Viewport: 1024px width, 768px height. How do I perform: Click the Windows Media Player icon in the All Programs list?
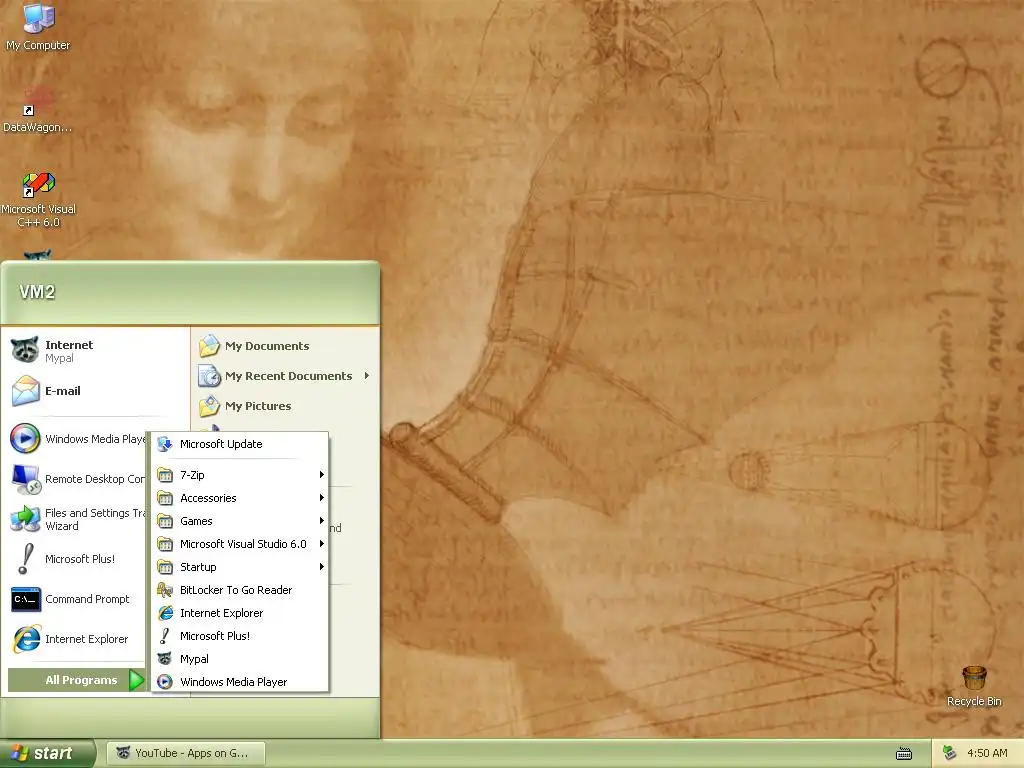click(165, 682)
